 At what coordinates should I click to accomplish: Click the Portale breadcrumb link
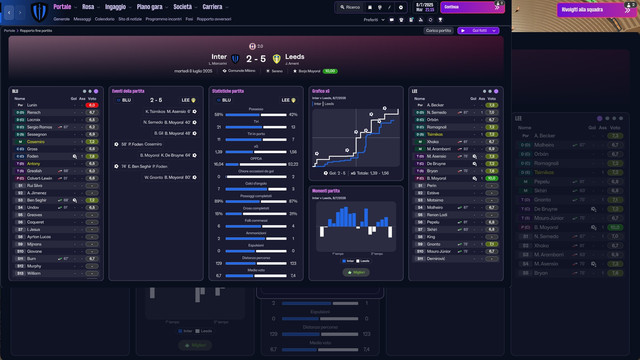click(x=9, y=31)
